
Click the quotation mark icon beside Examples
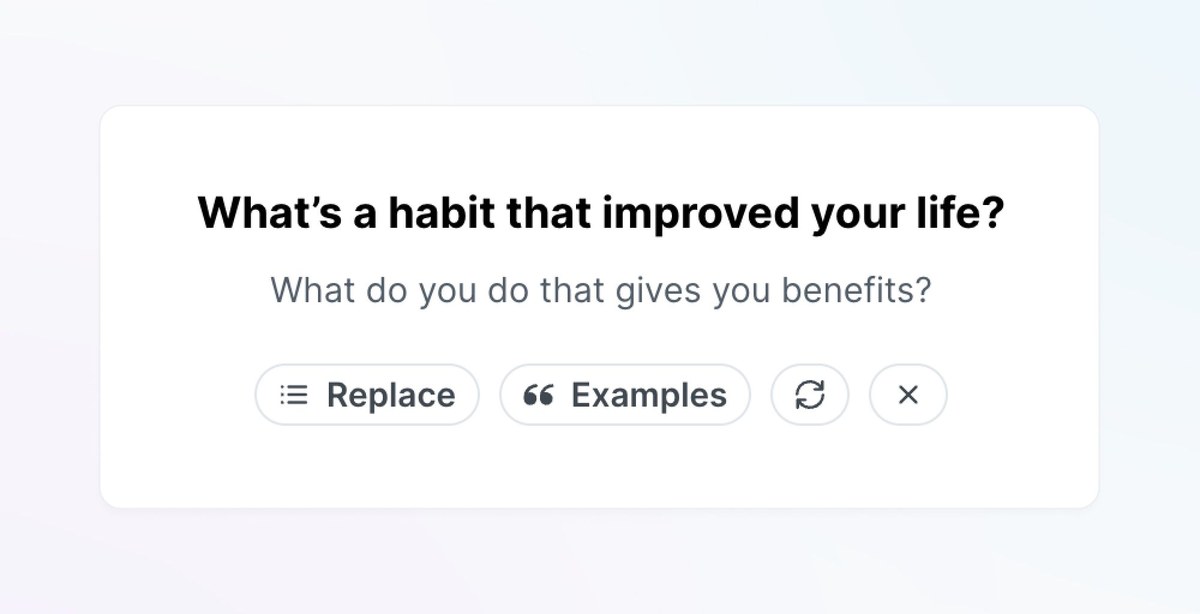pyautogui.click(x=538, y=395)
